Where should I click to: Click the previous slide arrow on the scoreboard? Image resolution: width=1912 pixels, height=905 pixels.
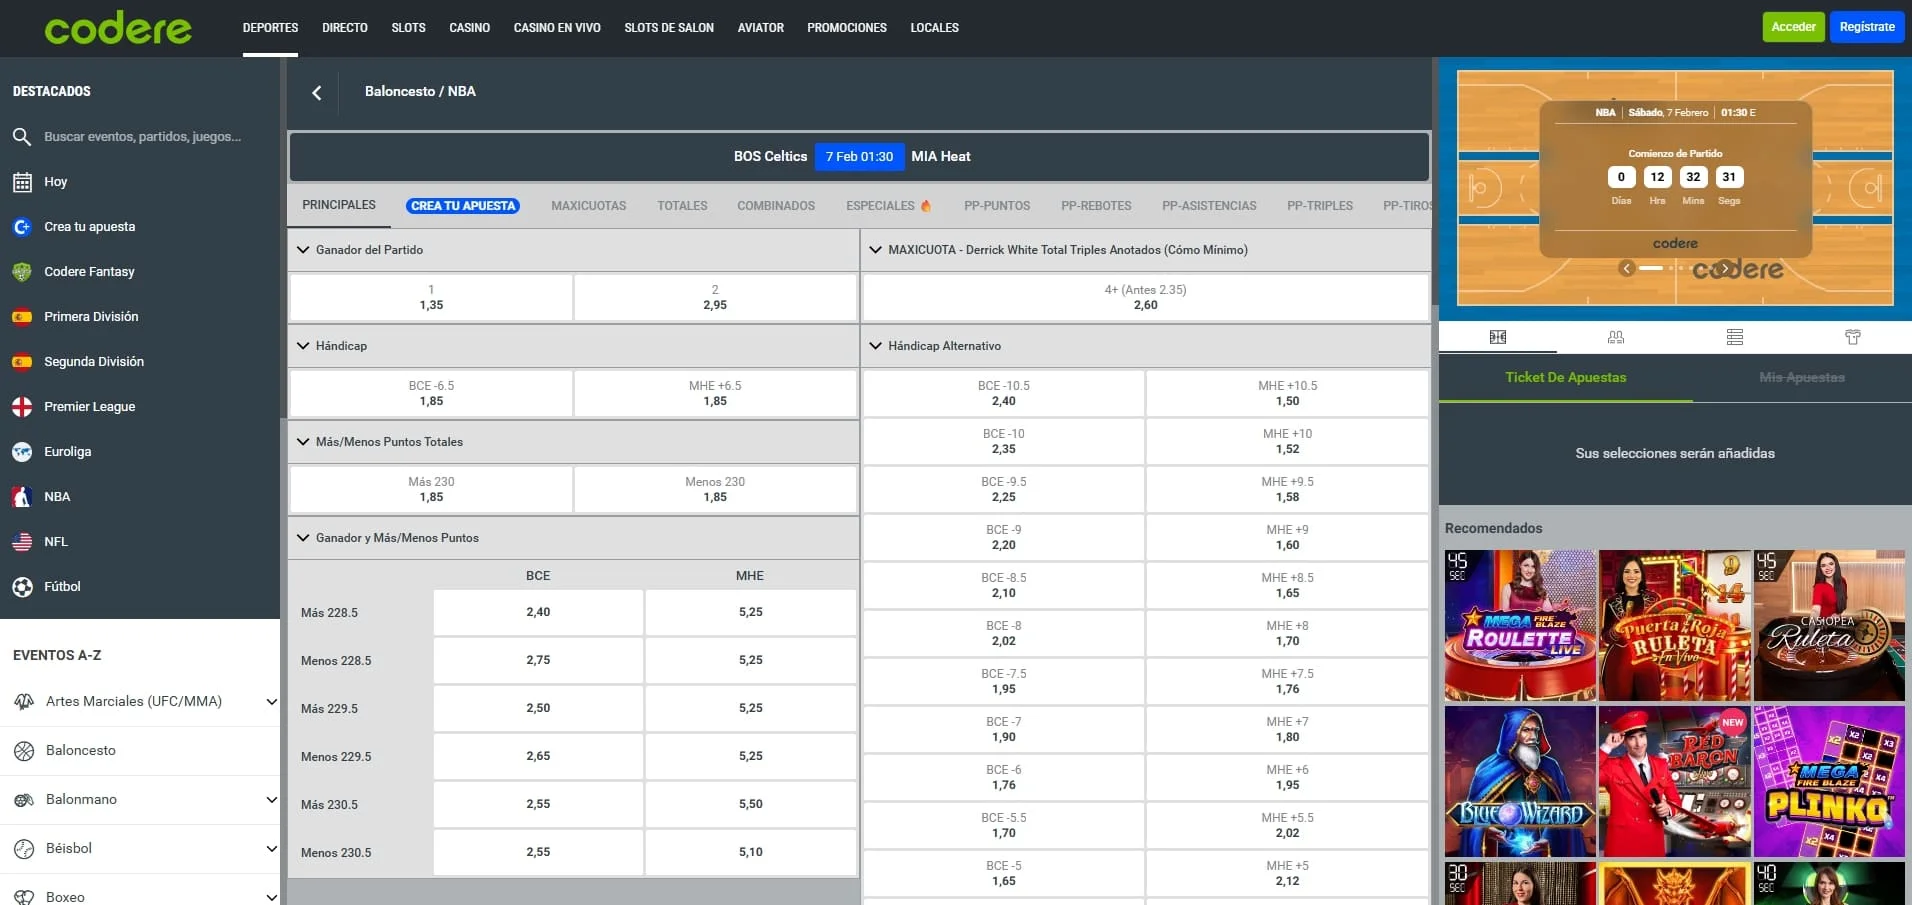1627,268
